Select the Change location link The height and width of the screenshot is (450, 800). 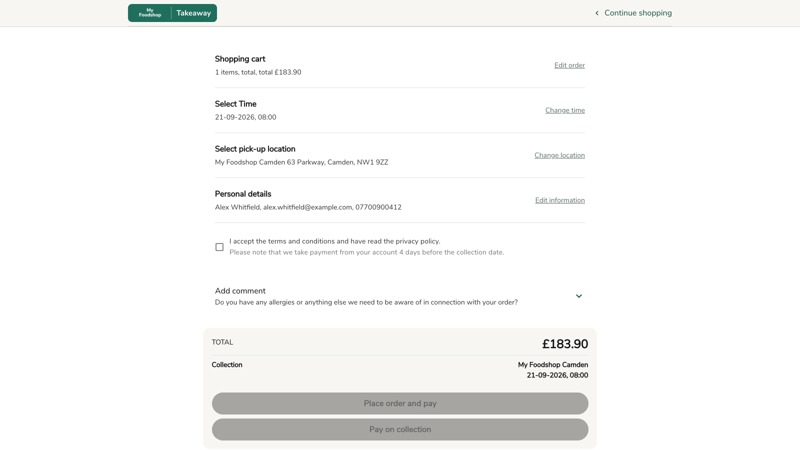[x=560, y=155]
